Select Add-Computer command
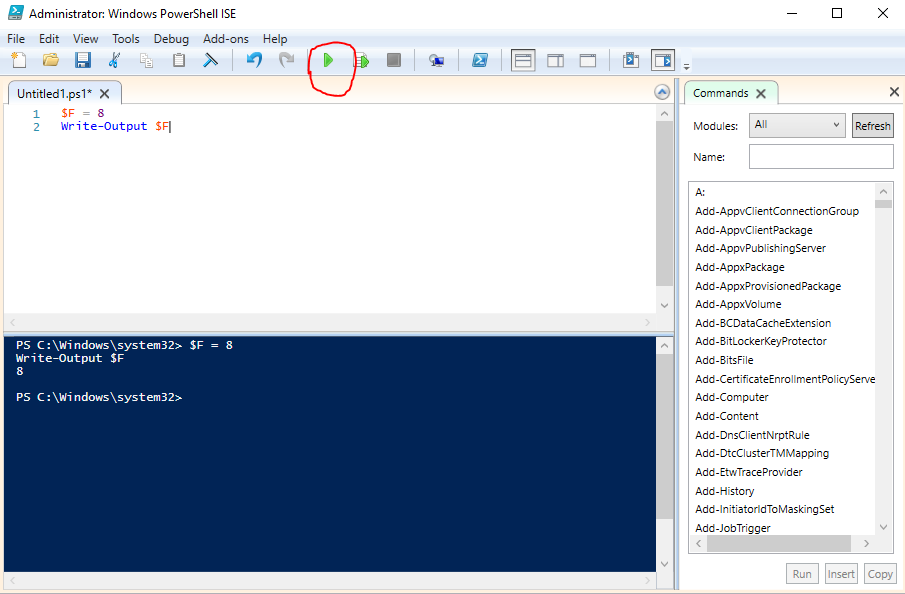This screenshot has width=905, height=594. 732,397
